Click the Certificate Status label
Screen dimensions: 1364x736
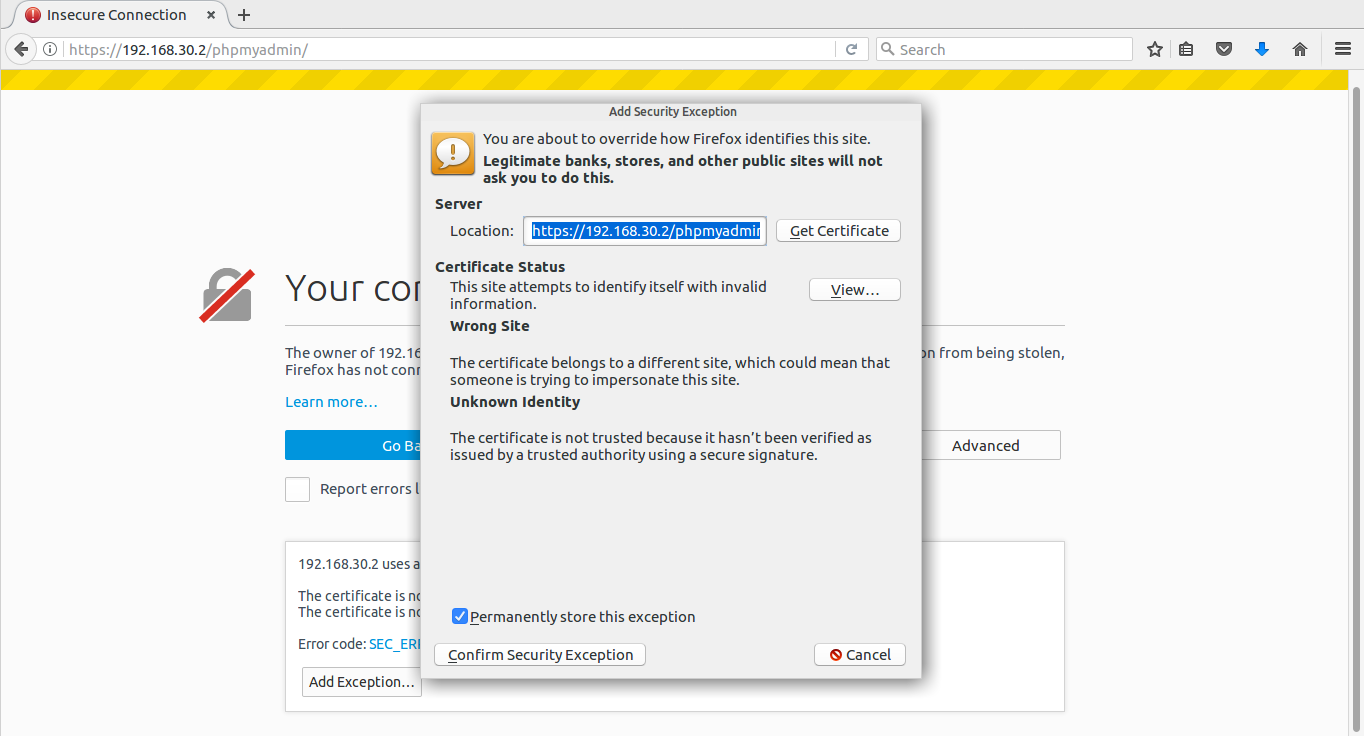pyautogui.click(x=500, y=267)
